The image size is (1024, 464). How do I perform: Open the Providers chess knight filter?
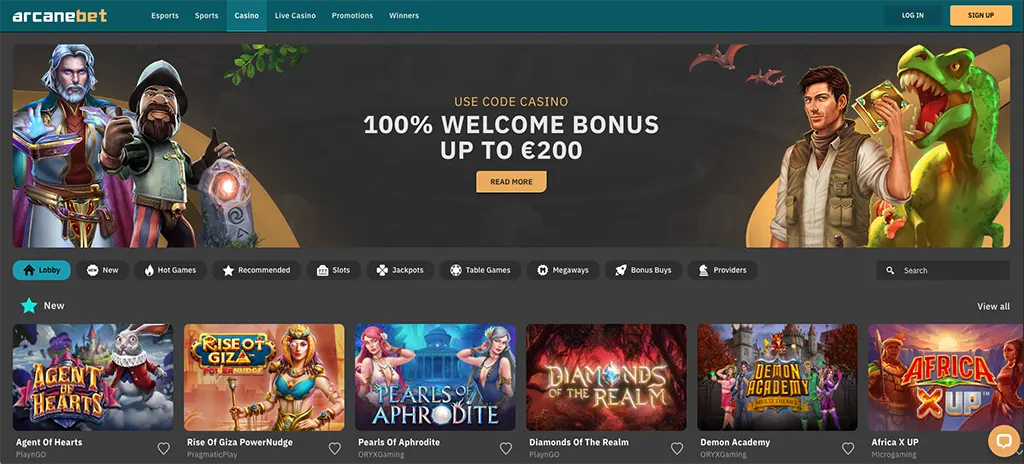pyautogui.click(x=722, y=270)
